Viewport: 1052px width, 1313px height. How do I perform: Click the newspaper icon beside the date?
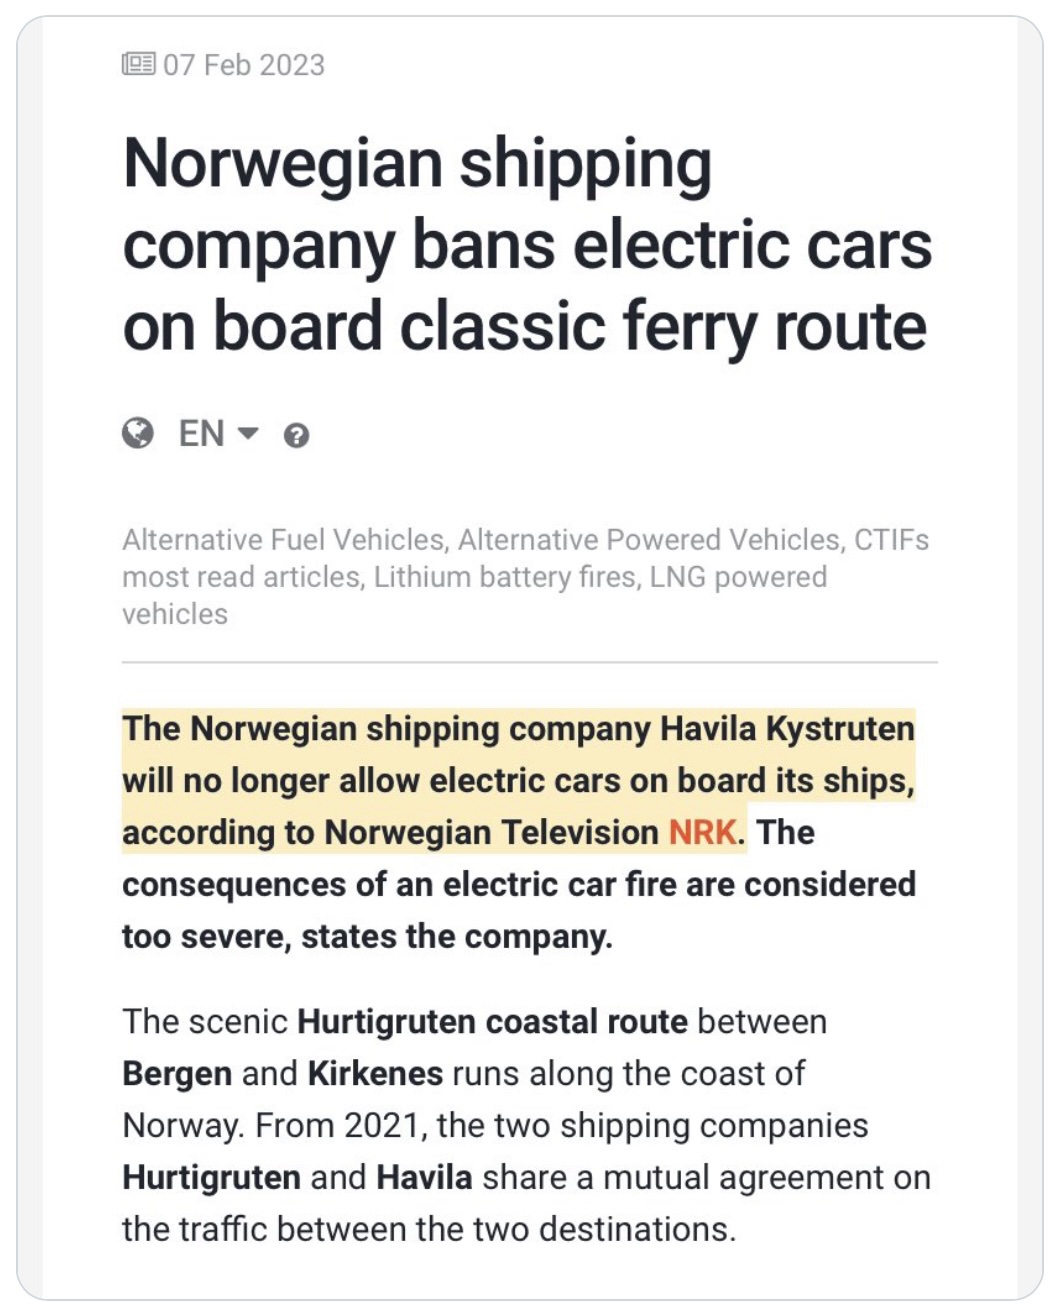pos(138,65)
